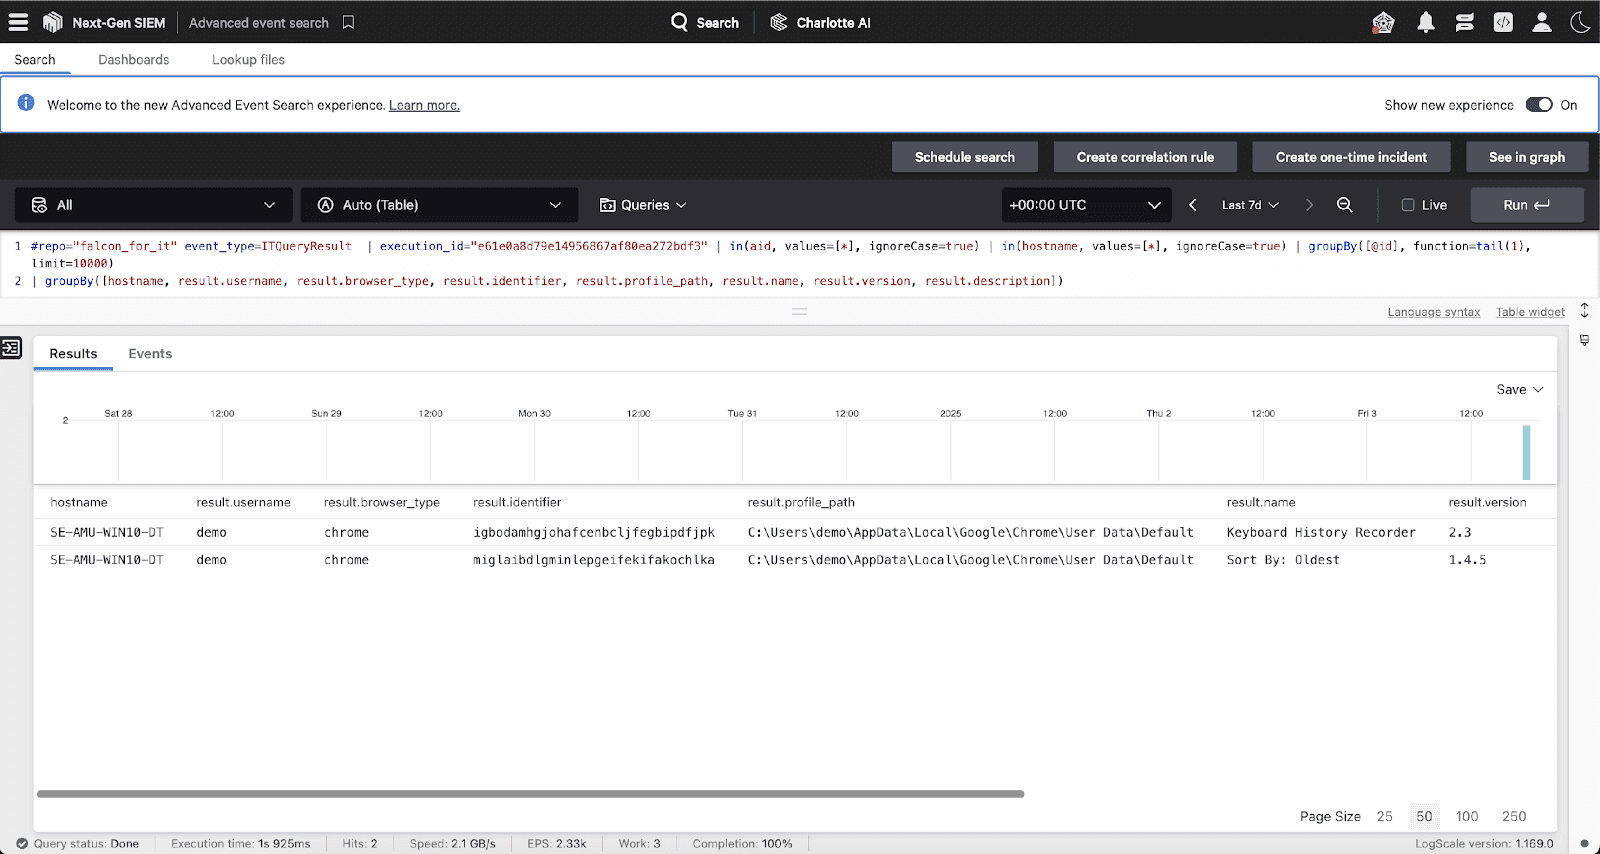This screenshot has height=854, width=1600.
Task: Set page size to 100
Action: pos(1467,816)
